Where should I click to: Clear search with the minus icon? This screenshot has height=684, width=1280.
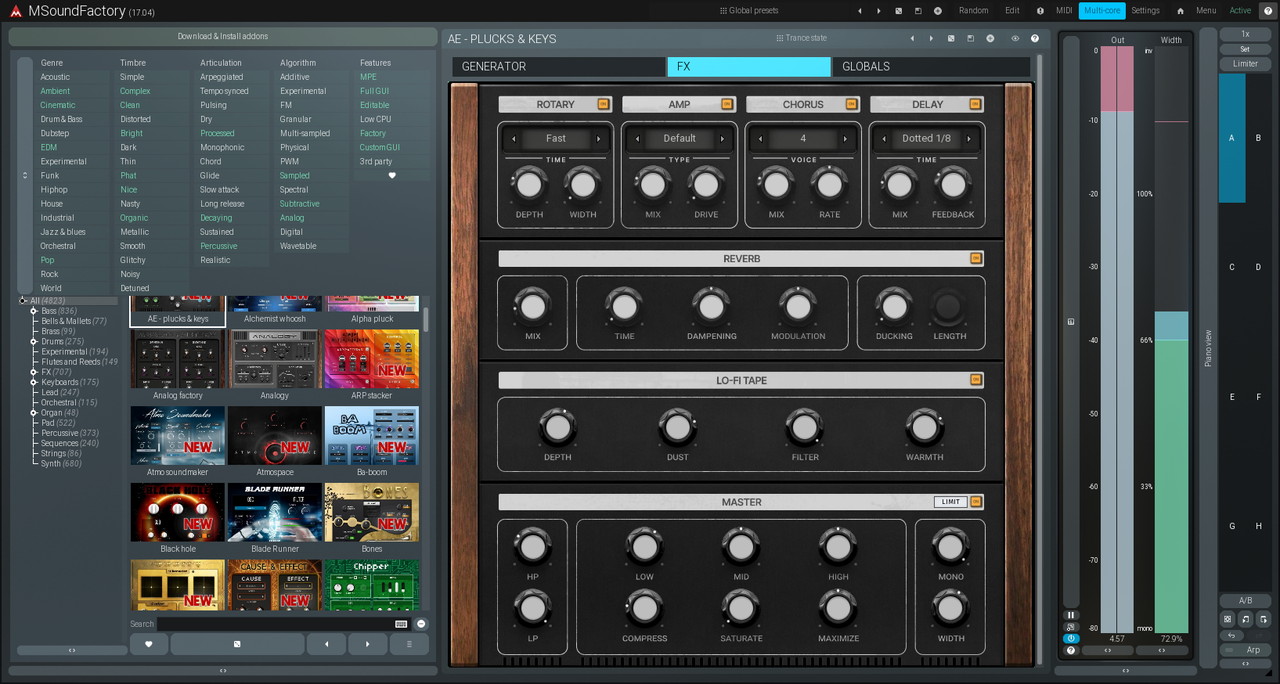point(421,624)
